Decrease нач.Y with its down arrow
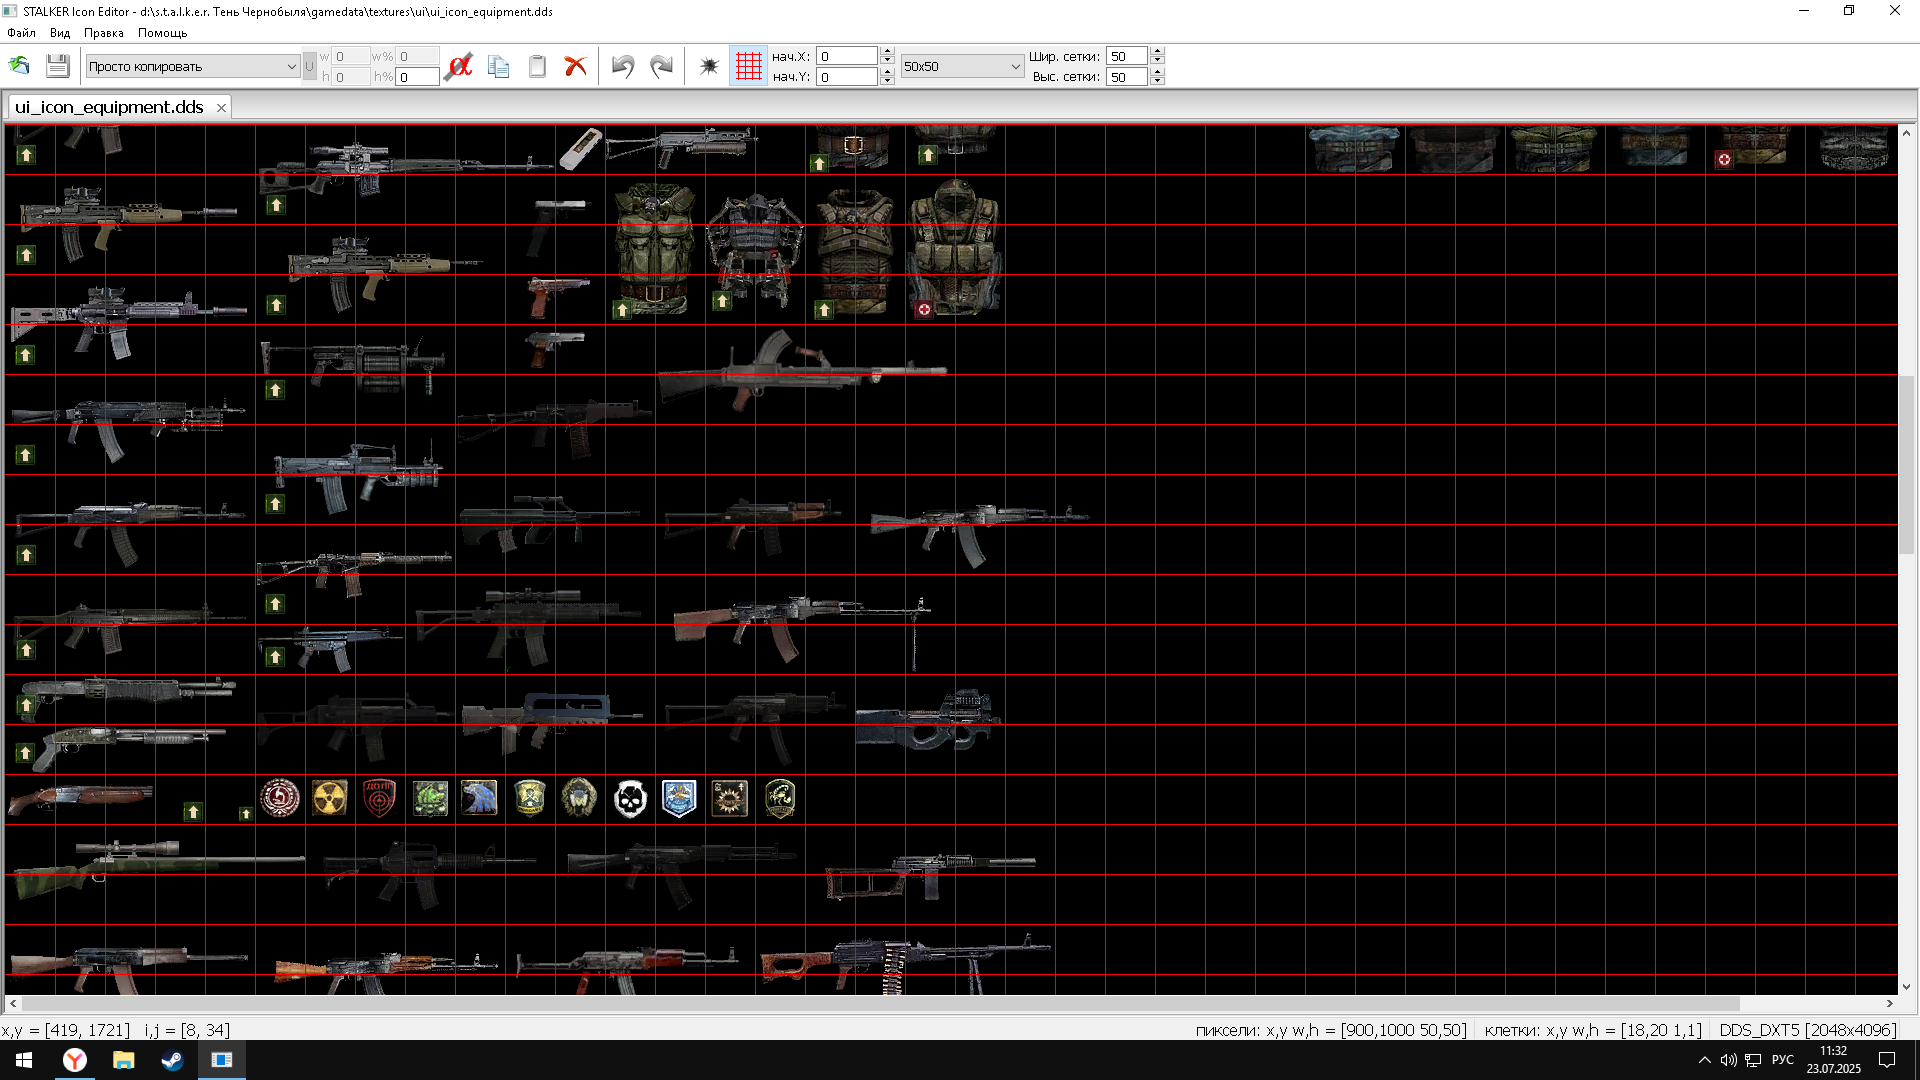The image size is (1920, 1080). (x=887, y=81)
